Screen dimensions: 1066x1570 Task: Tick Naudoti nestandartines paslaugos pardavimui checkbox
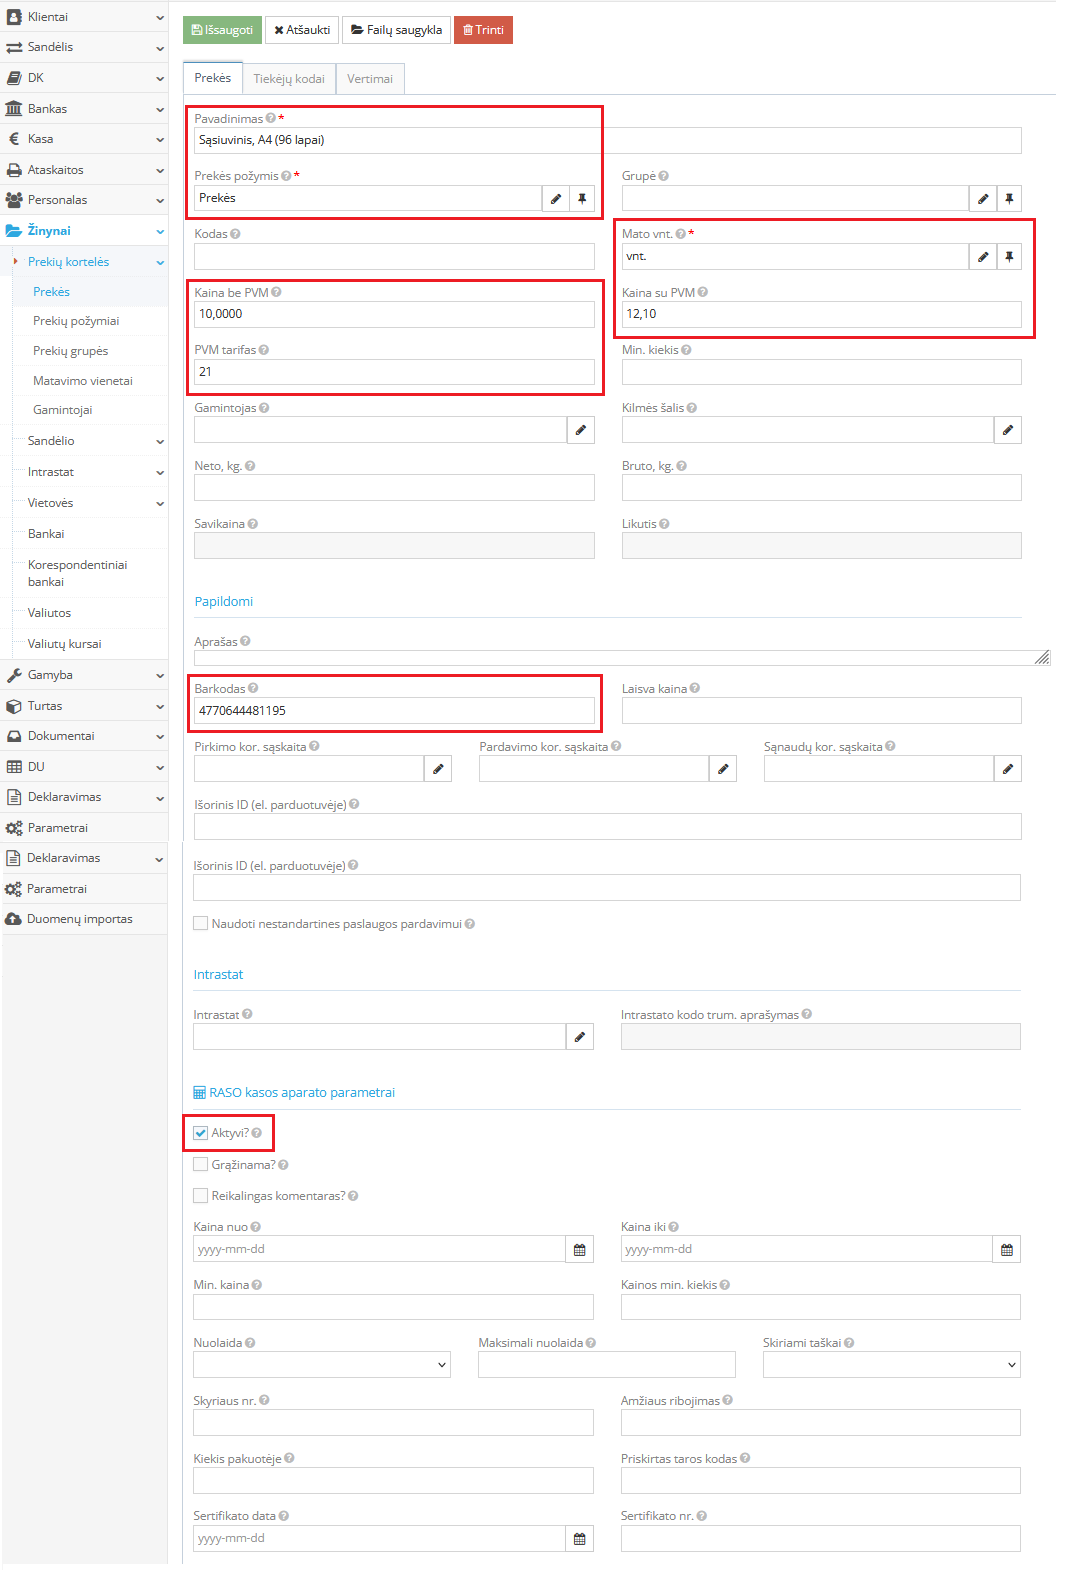201,924
